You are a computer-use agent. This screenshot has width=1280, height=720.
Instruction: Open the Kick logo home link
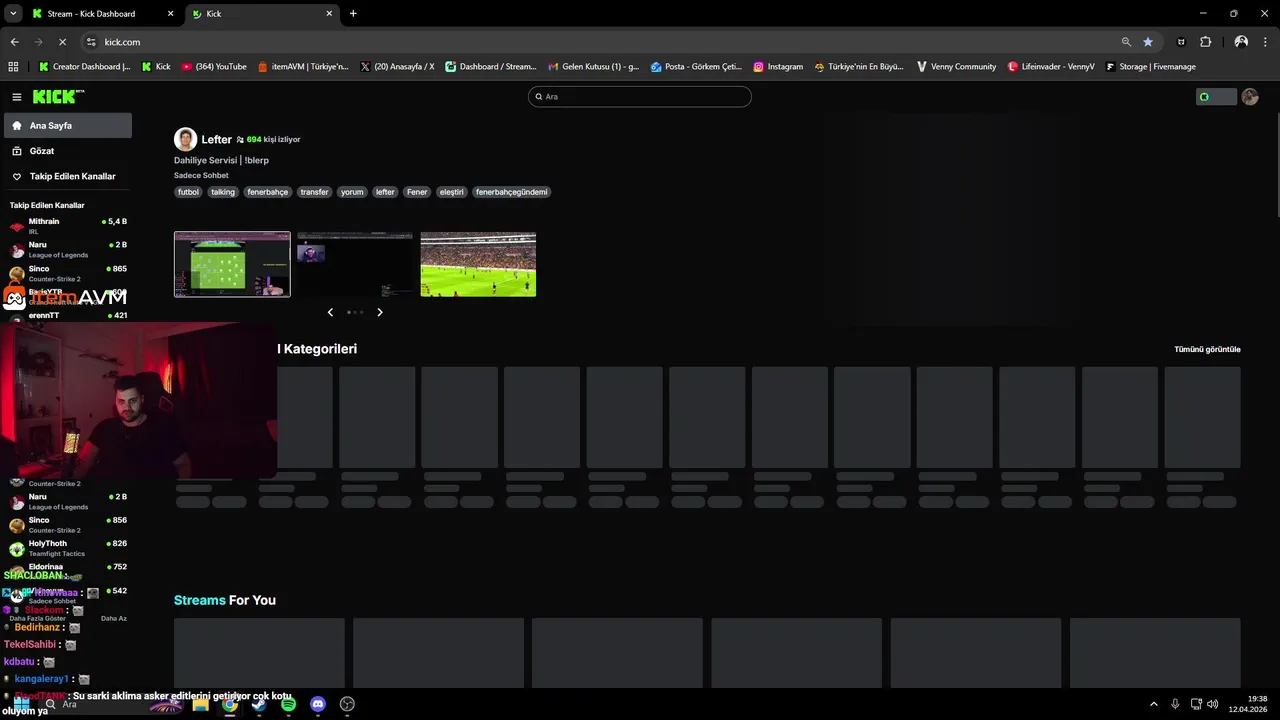point(58,97)
